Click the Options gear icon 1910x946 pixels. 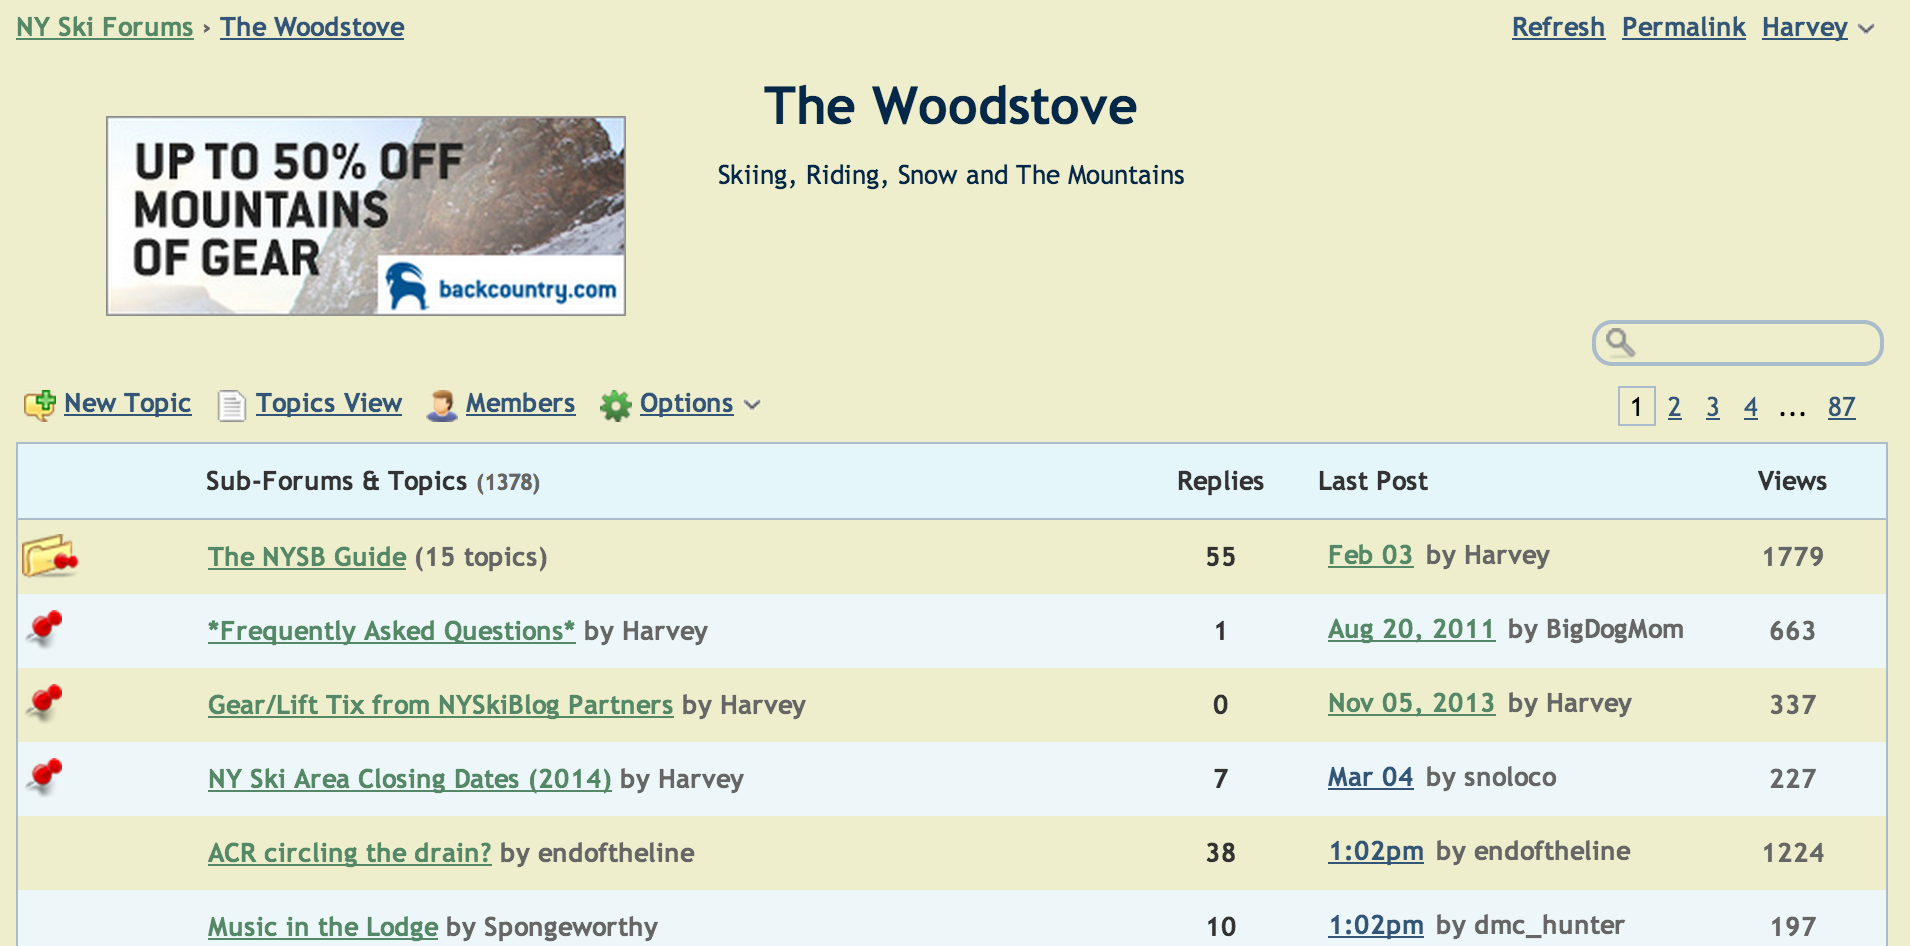(615, 405)
